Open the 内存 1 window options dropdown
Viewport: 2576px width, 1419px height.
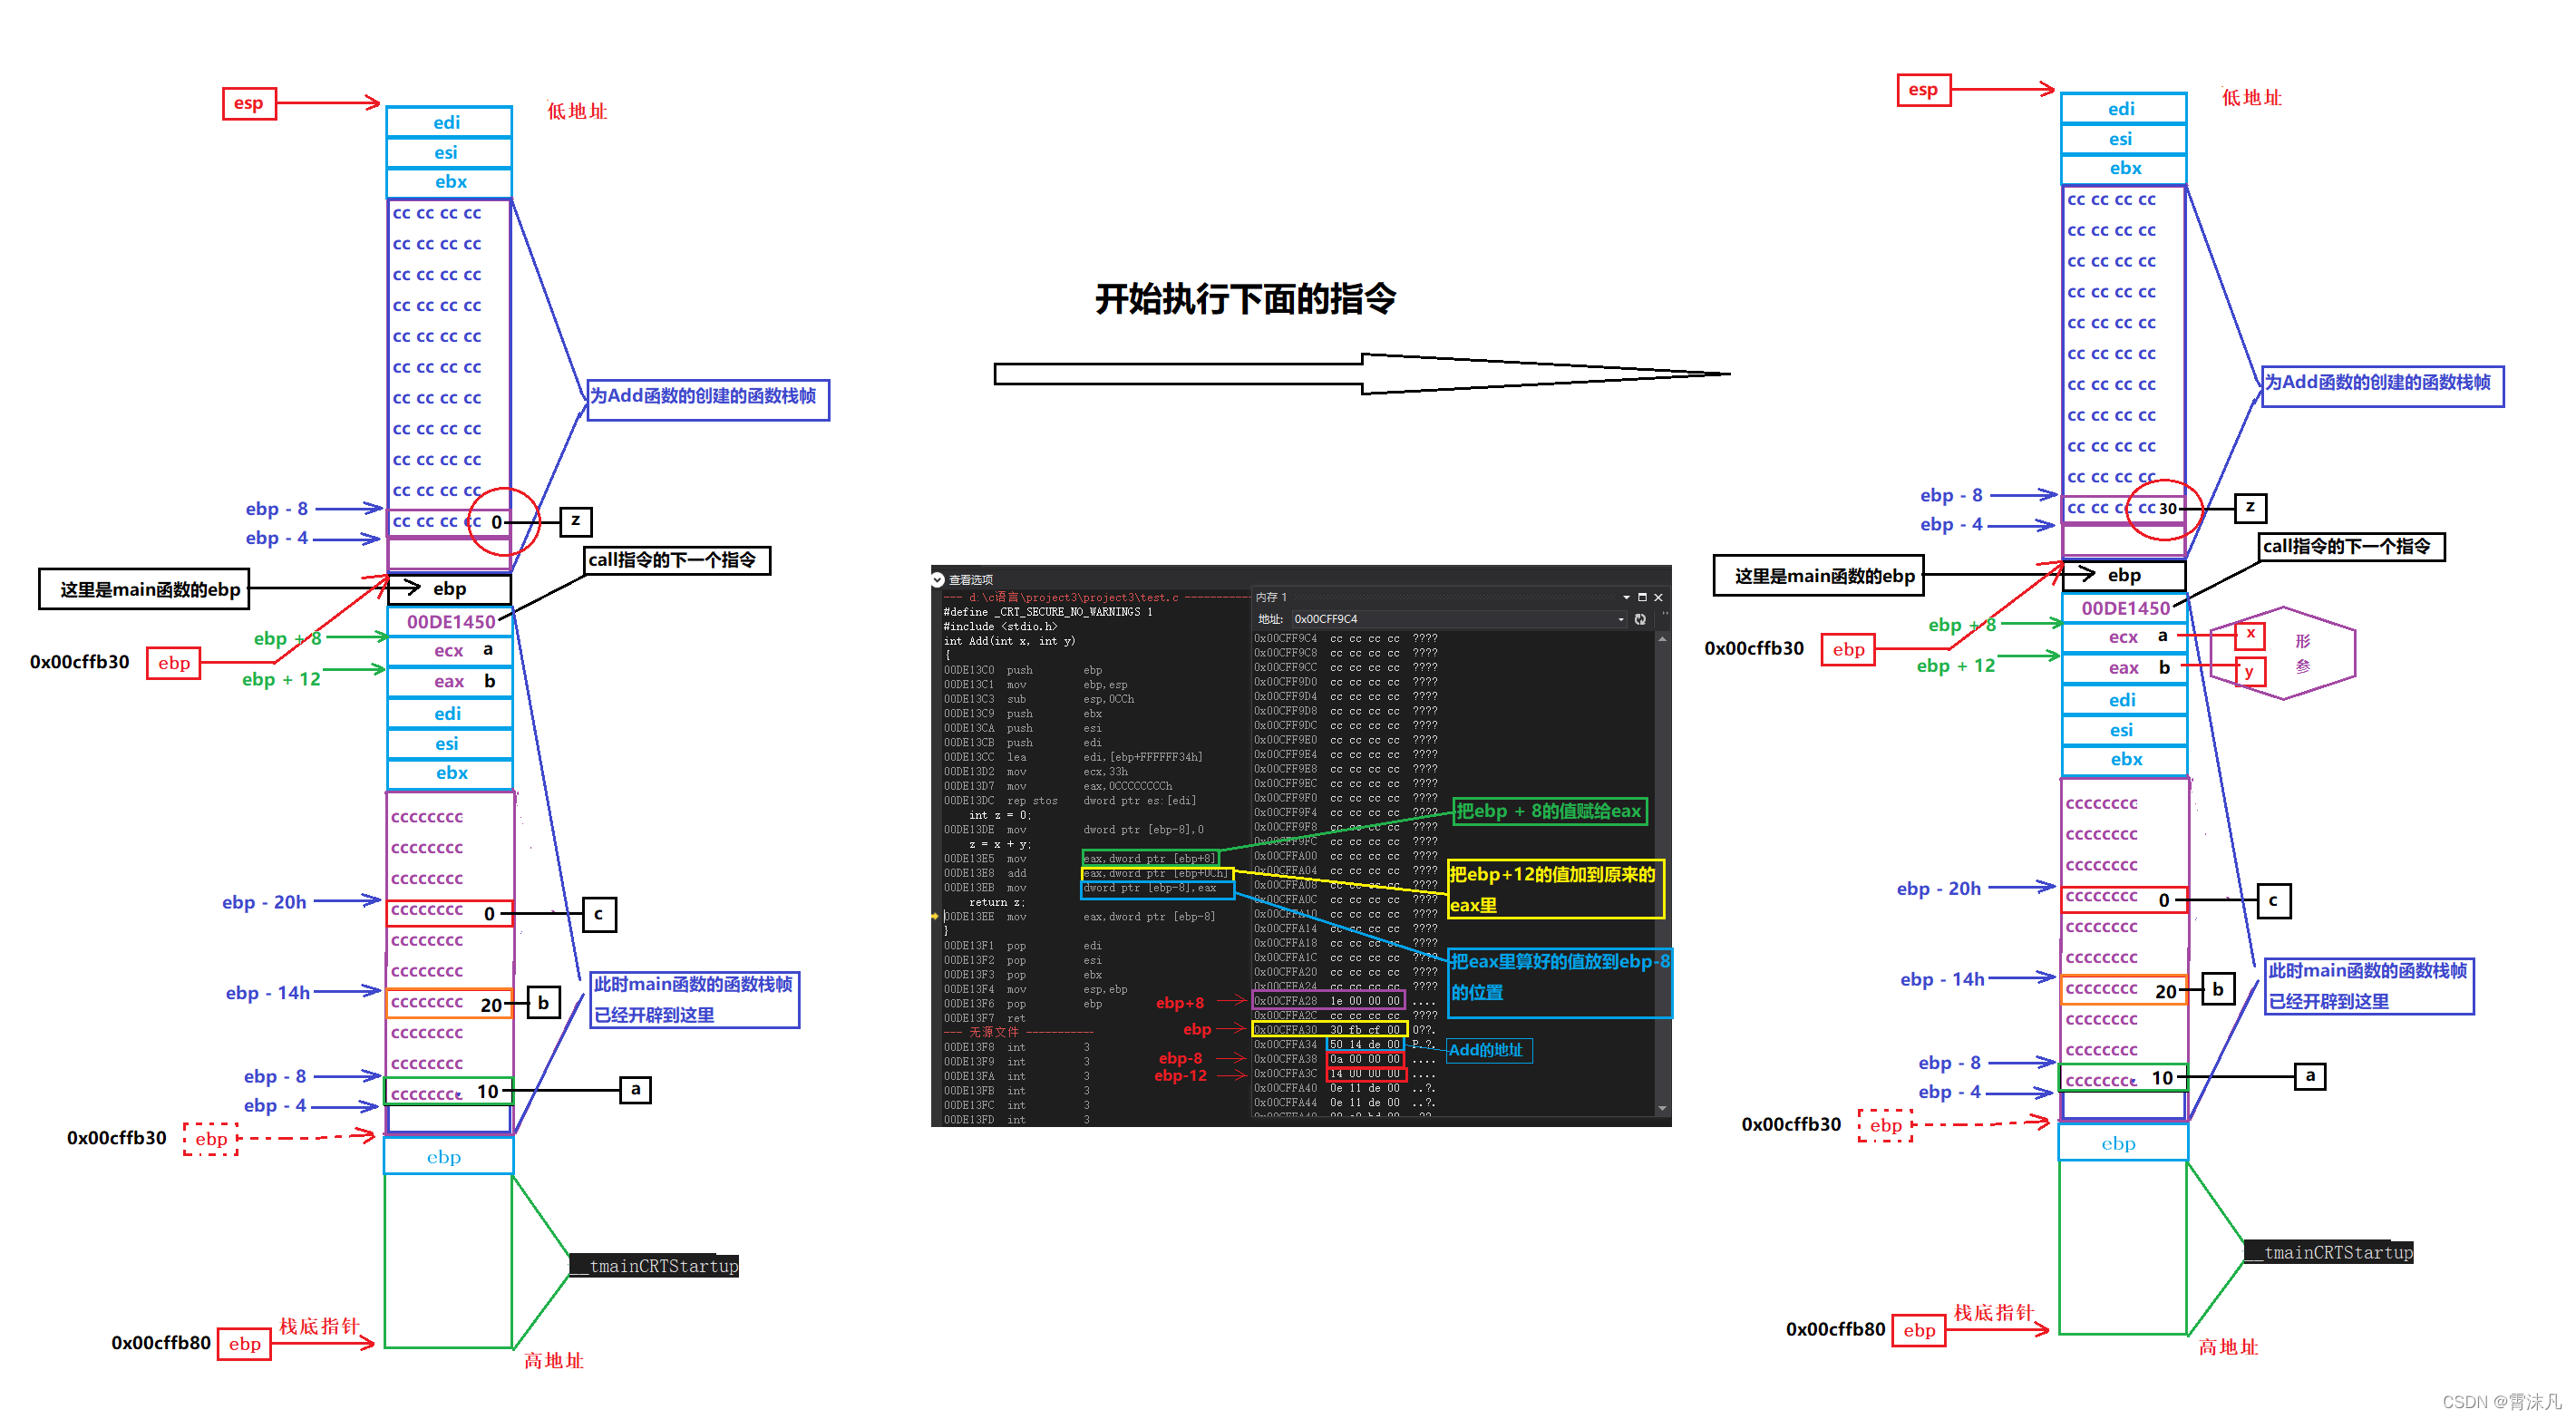coord(1626,597)
